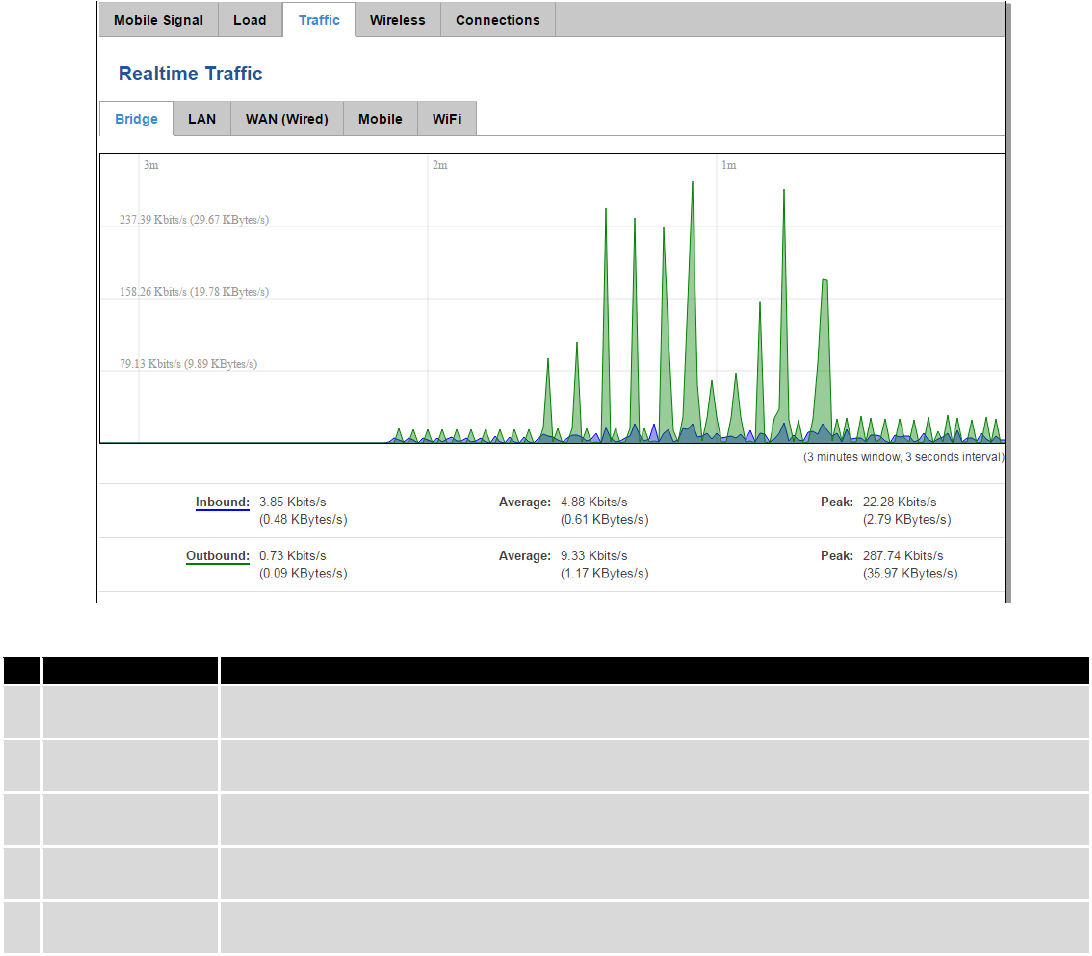1092x956 pixels.
Task: Switch to the Load tab
Action: 249,20
